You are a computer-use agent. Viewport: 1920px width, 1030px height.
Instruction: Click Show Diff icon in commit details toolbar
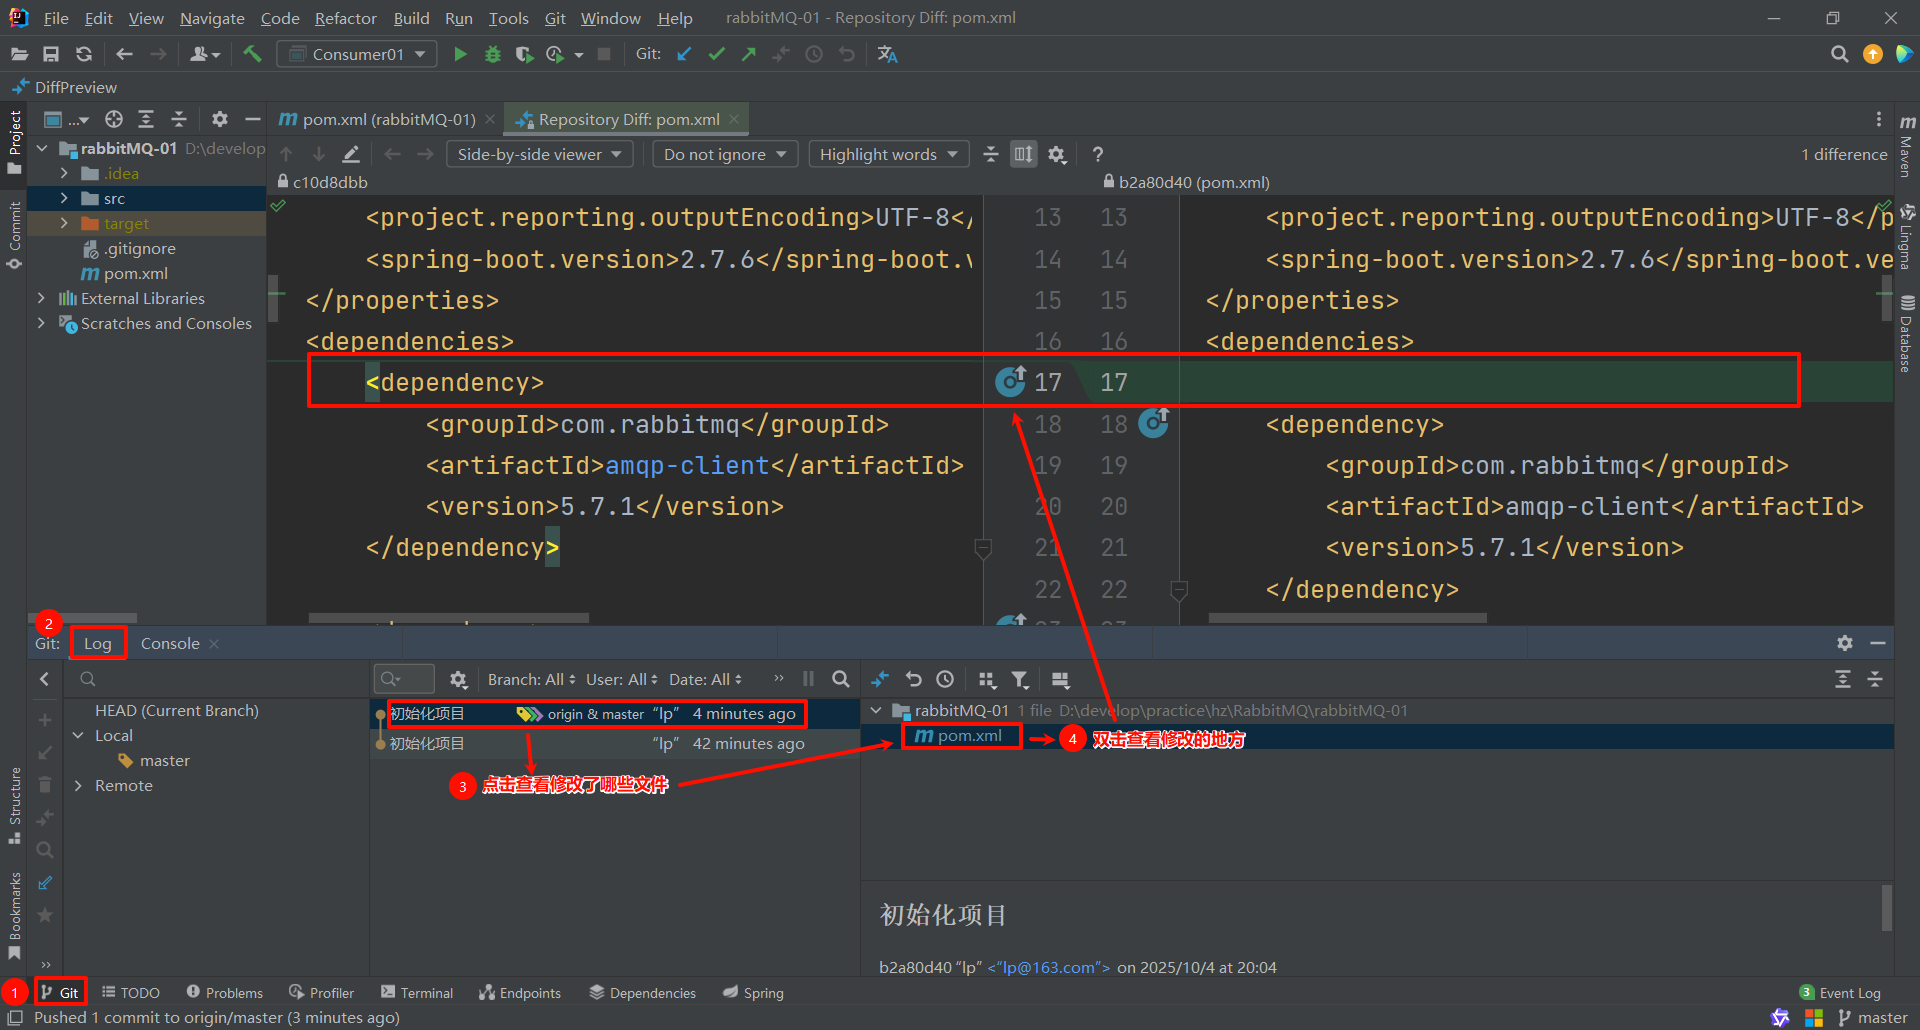click(x=880, y=679)
